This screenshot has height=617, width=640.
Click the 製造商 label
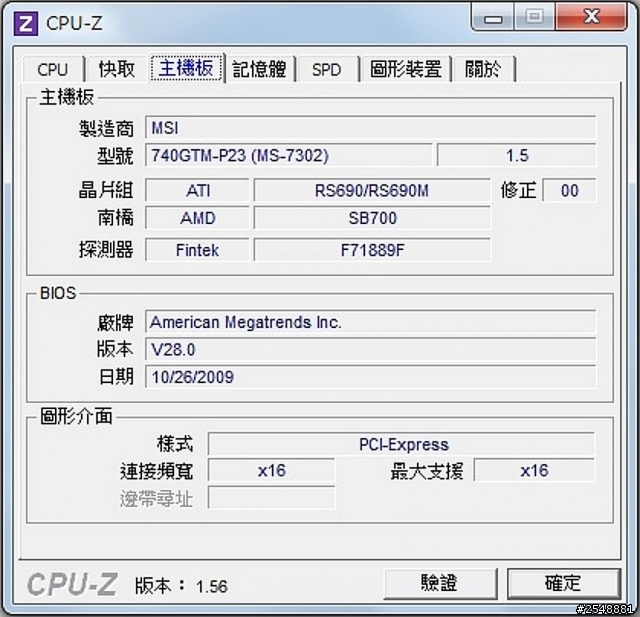(106, 128)
